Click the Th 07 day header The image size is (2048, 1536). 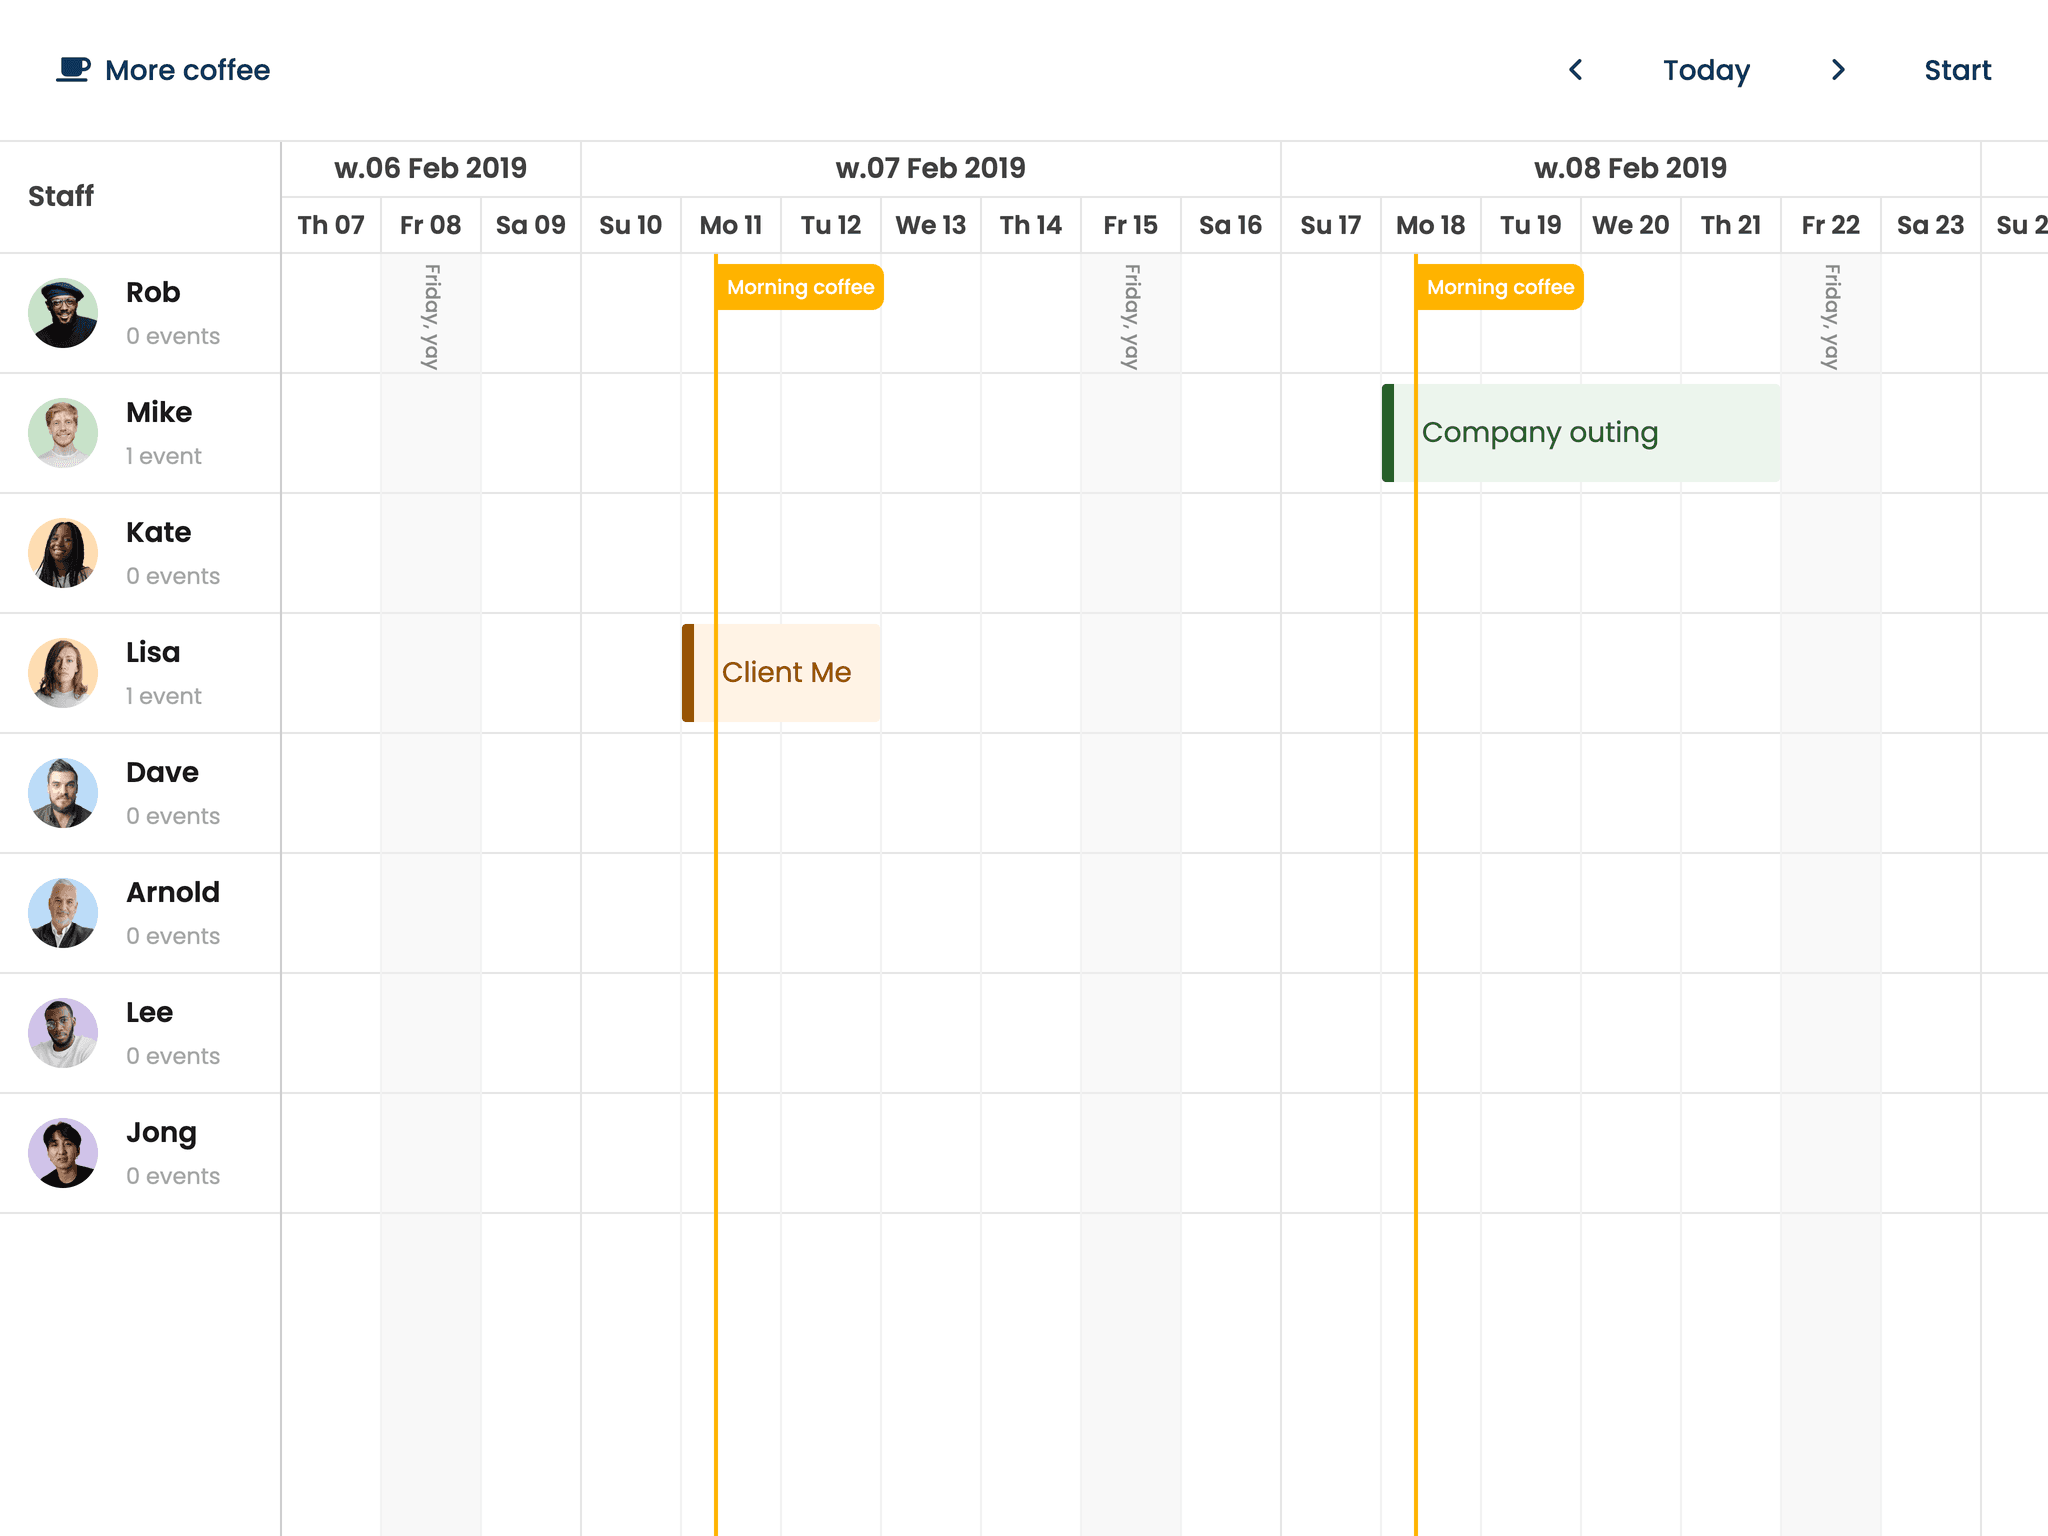[x=331, y=225]
